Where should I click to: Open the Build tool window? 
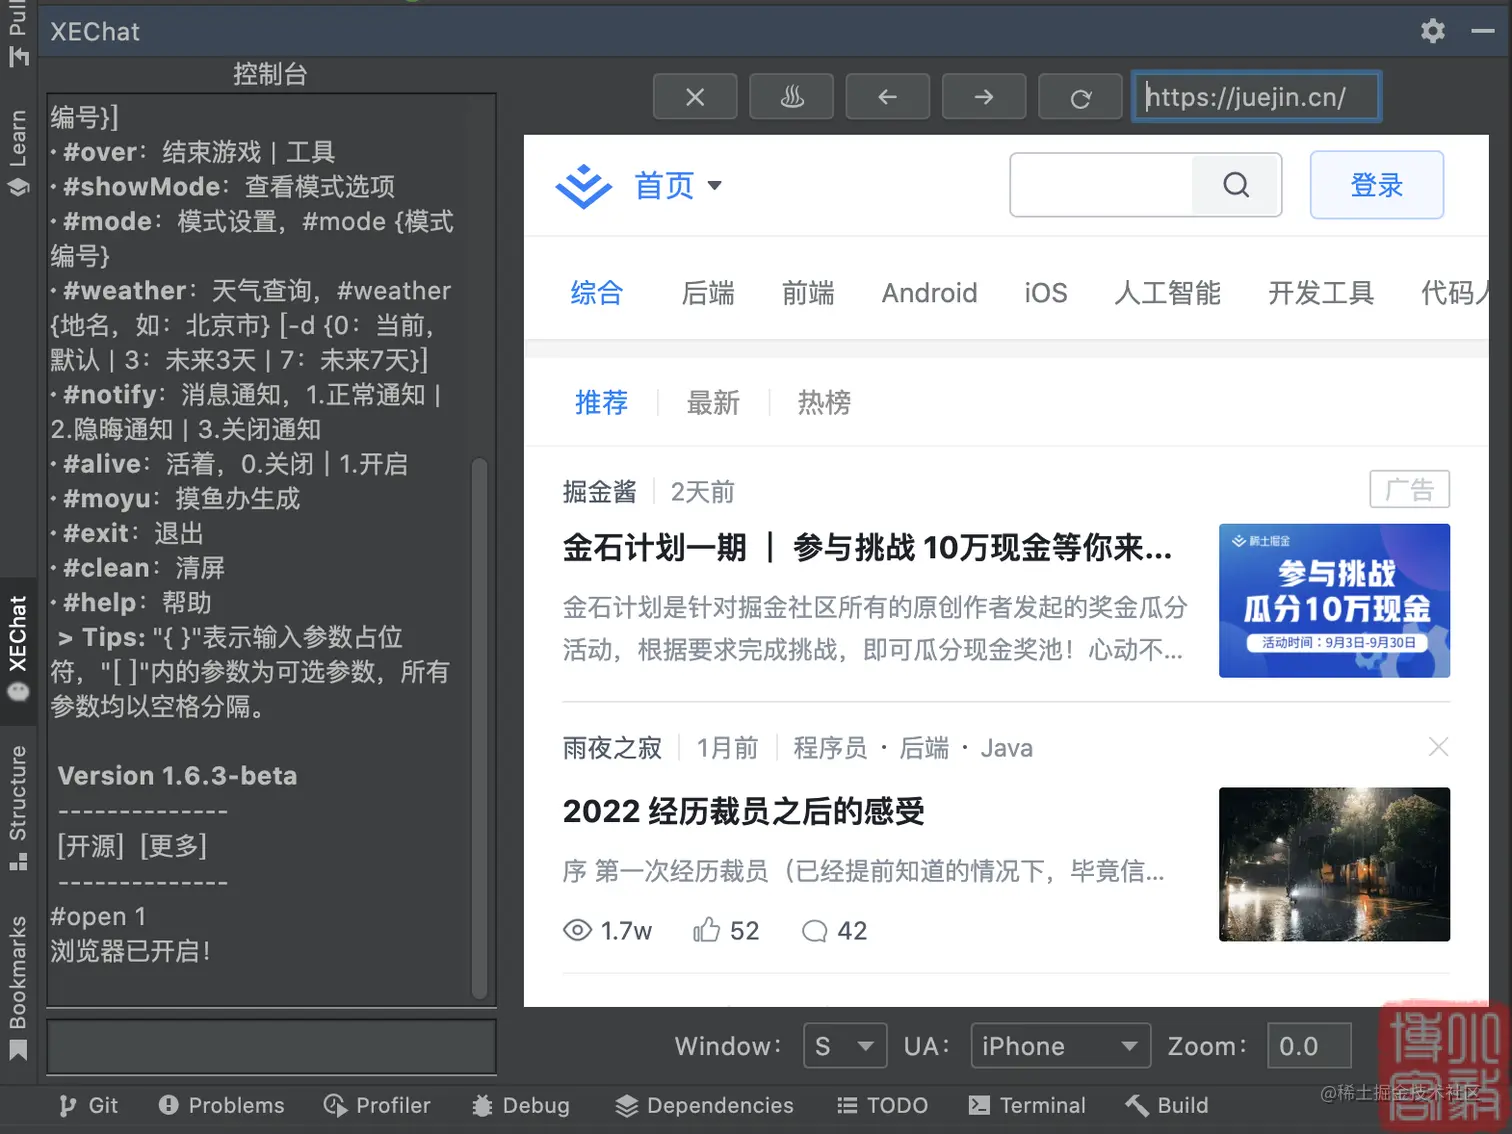pyautogui.click(x=1166, y=1105)
